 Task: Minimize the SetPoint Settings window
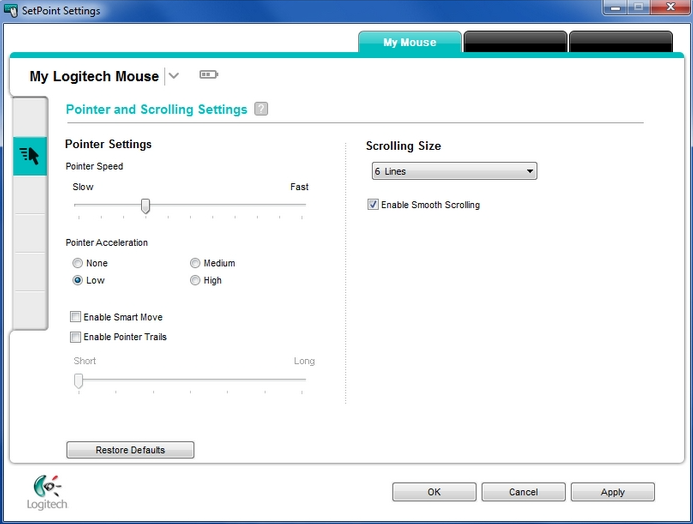616,7
